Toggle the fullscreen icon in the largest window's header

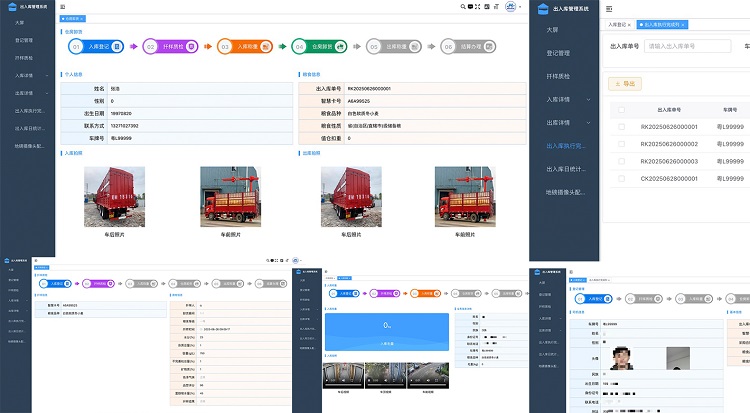tap(477, 7)
